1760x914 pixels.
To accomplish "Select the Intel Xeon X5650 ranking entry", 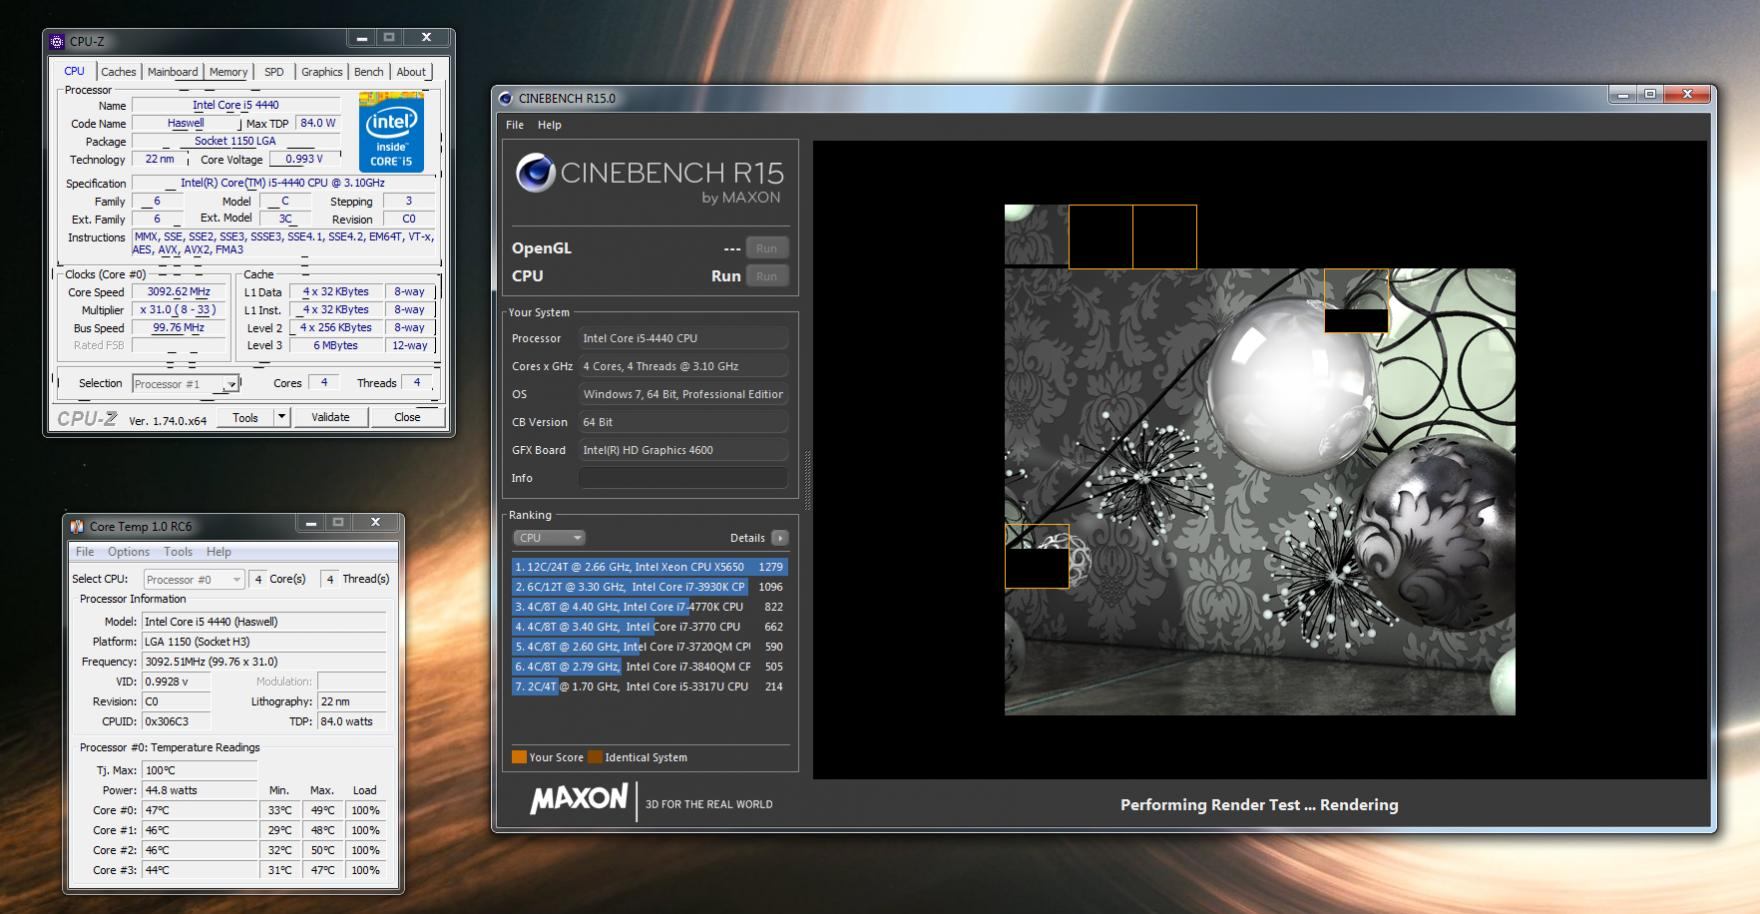I will tap(649, 567).
